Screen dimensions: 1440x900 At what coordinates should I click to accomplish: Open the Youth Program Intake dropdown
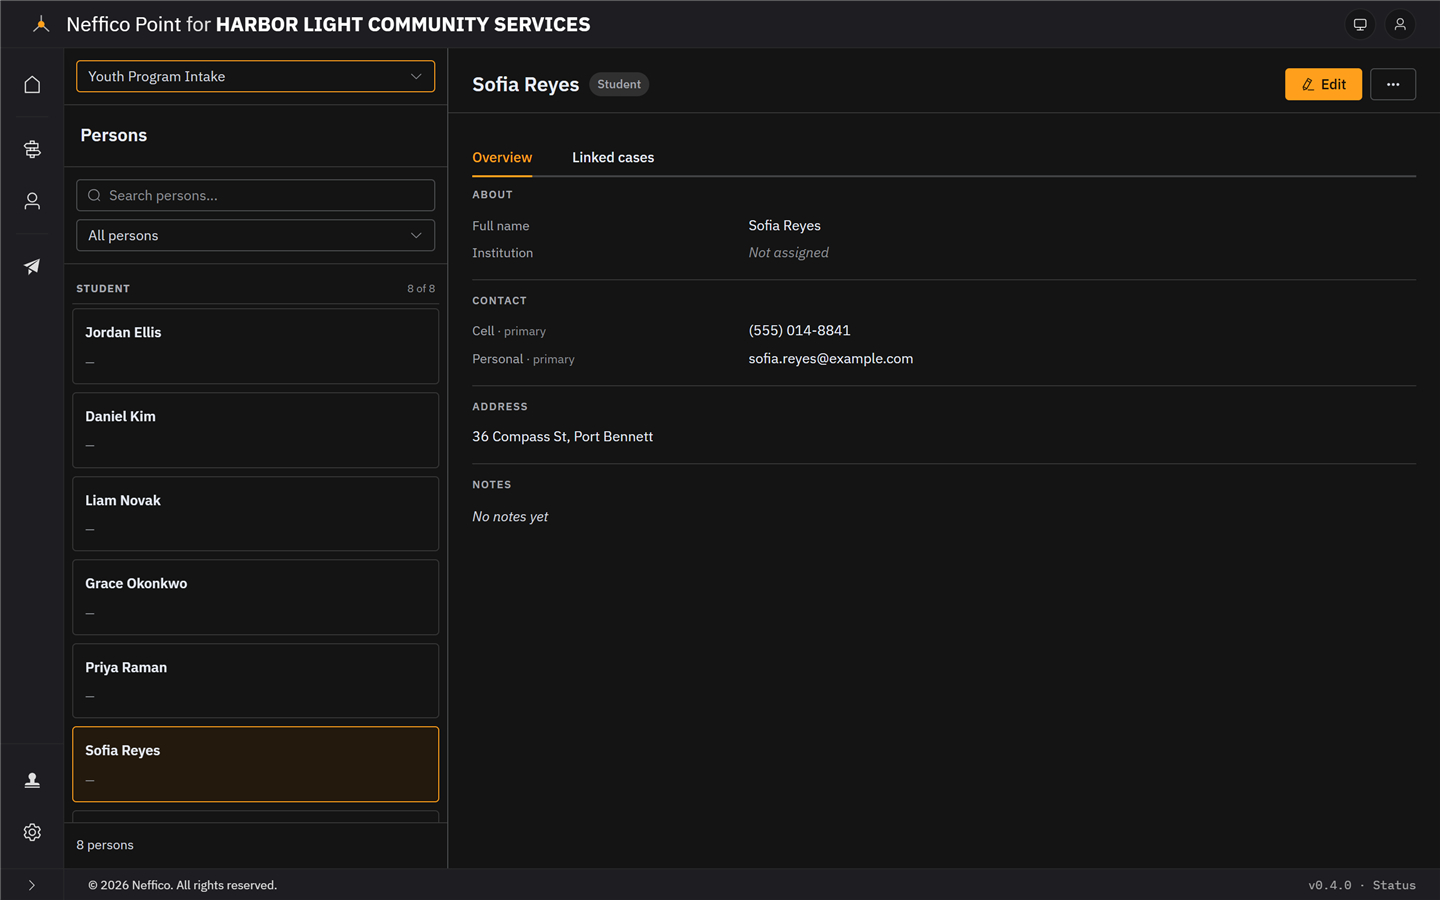point(256,76)
